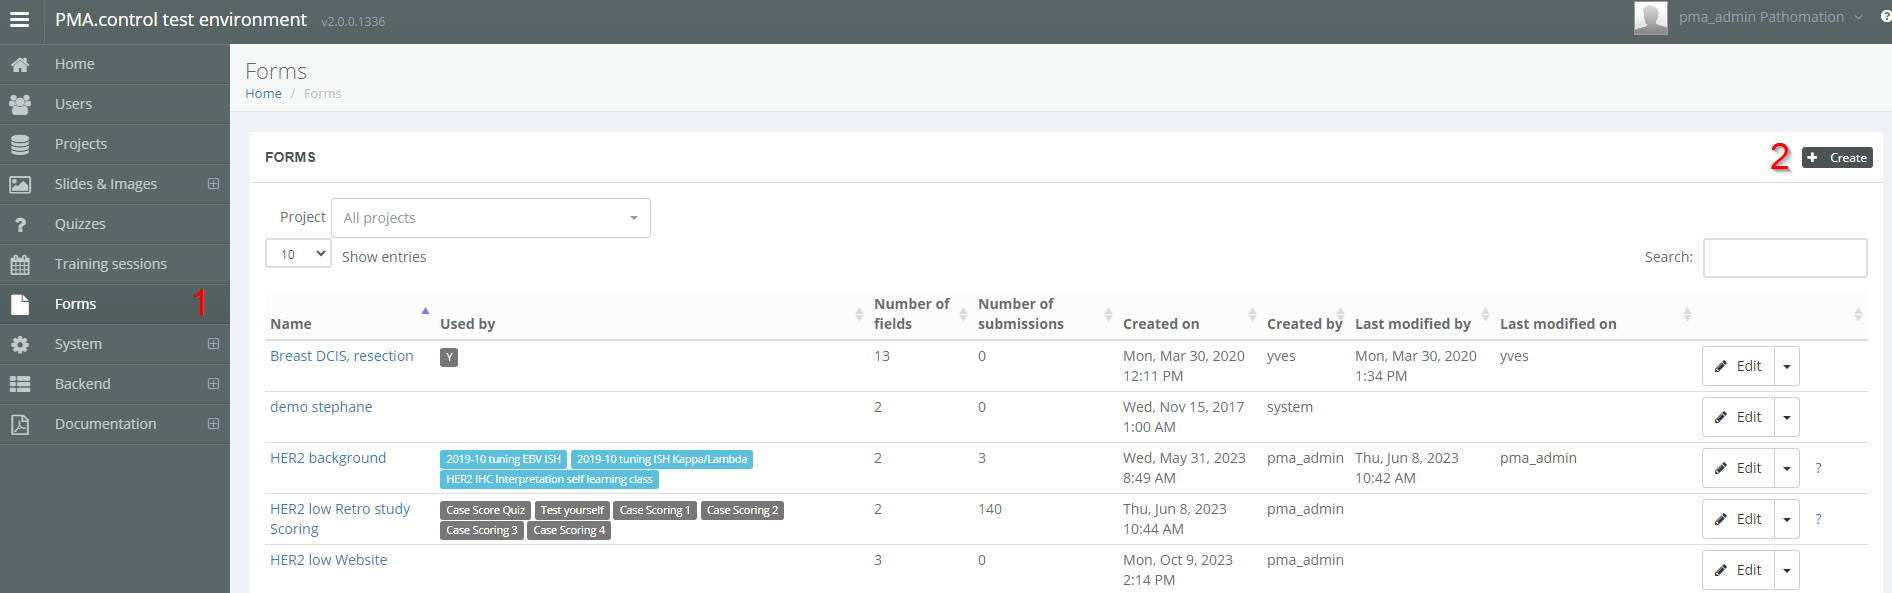1892x593 pixels.
Task: Click the Users group icon
Action: click(x=19, y=104)
